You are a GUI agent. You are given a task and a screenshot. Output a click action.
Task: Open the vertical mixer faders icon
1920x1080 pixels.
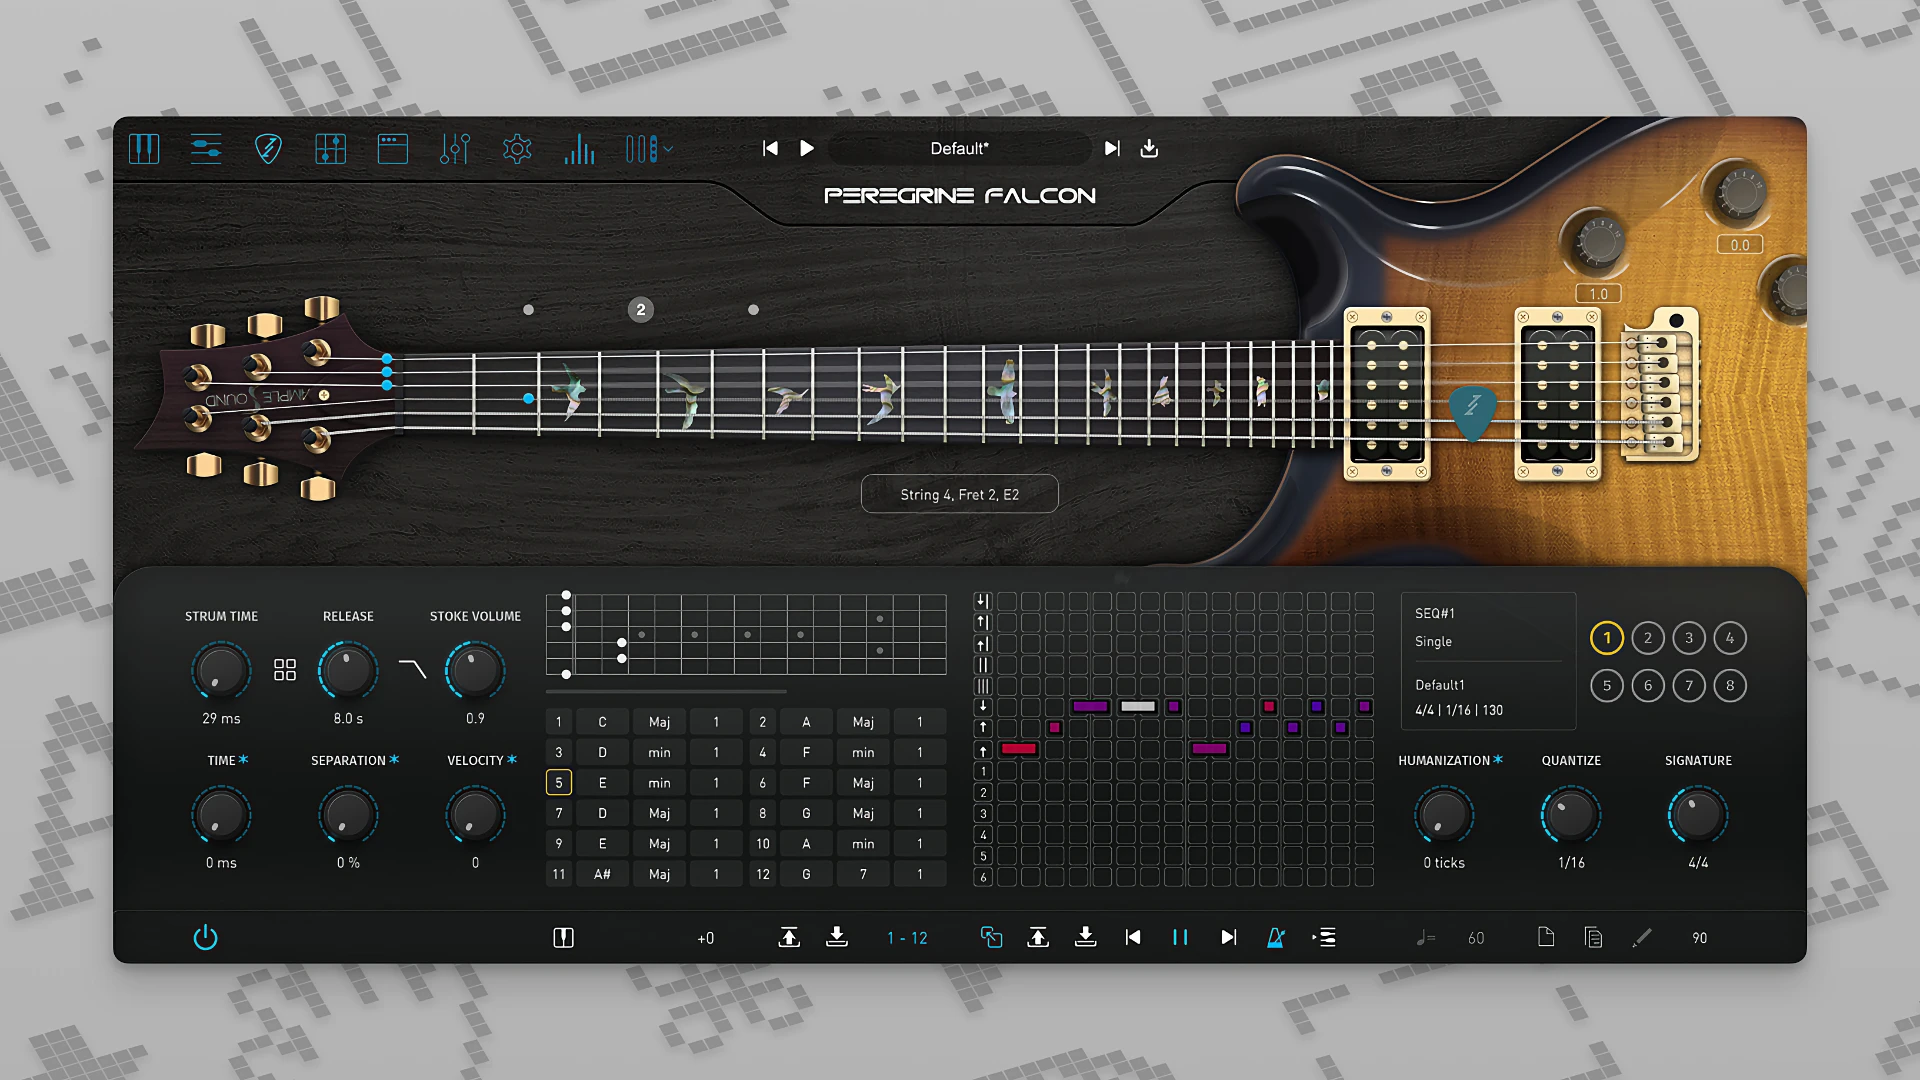click(455, 149)
